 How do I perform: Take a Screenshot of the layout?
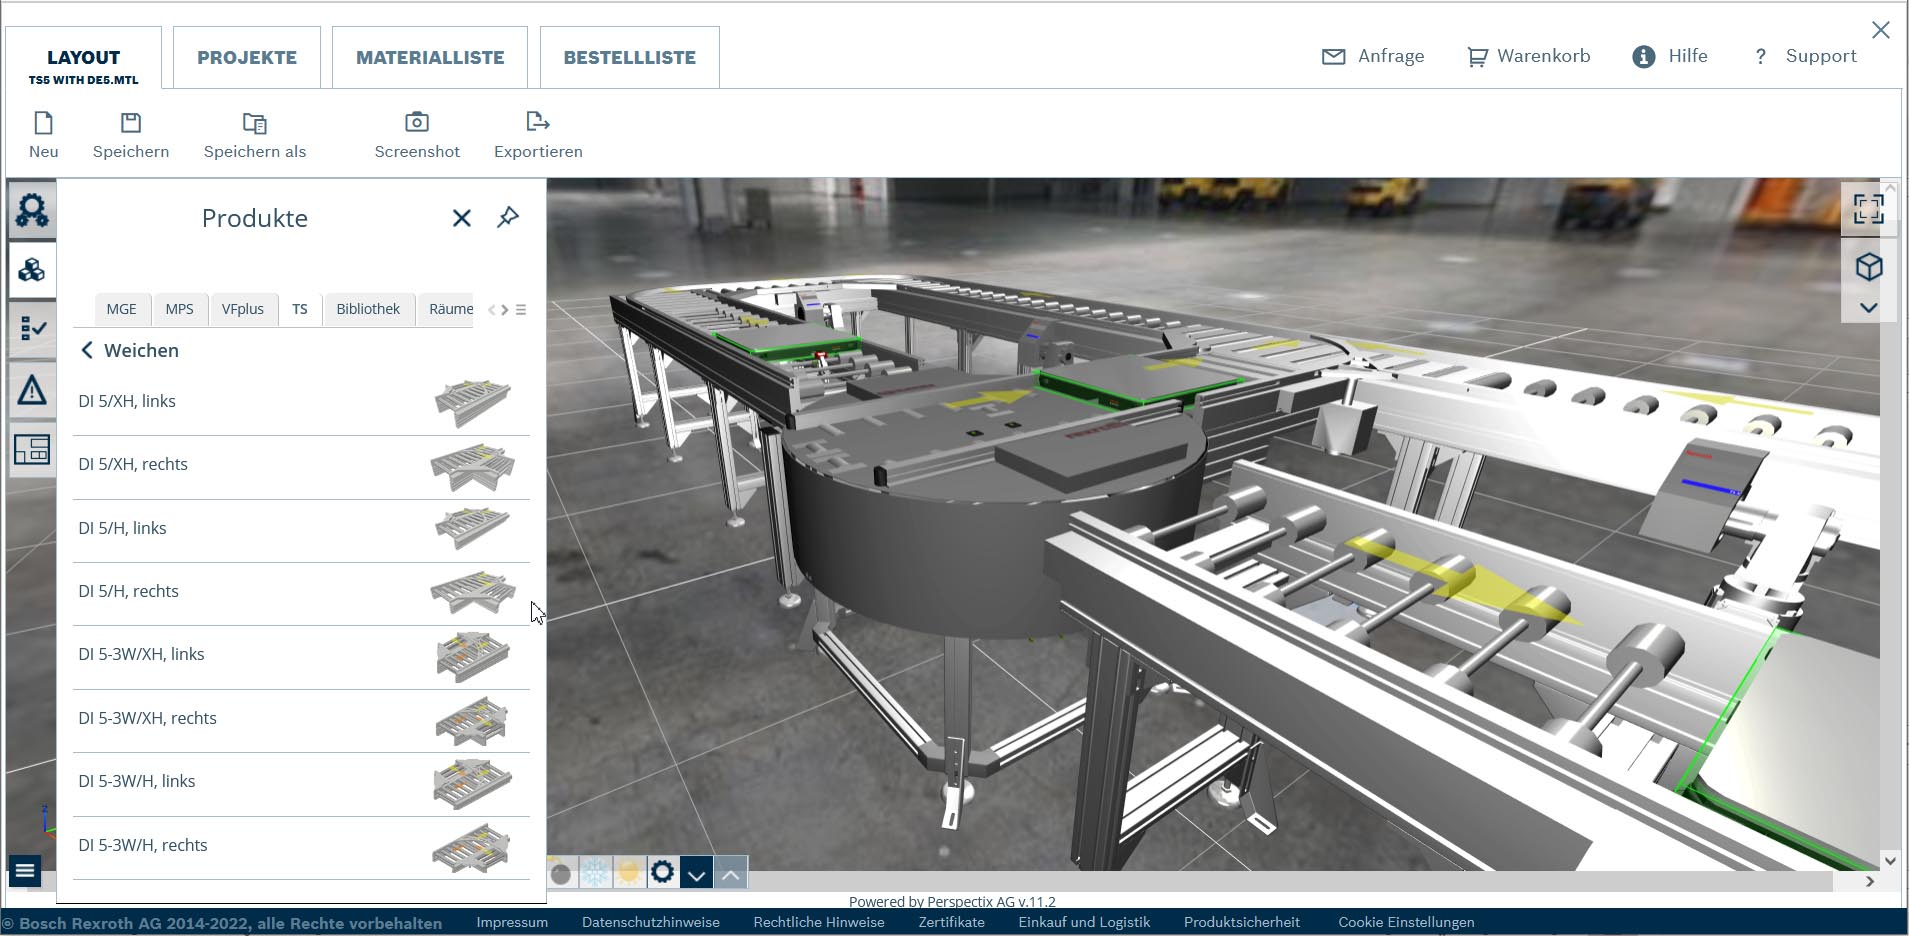[417, 135]
